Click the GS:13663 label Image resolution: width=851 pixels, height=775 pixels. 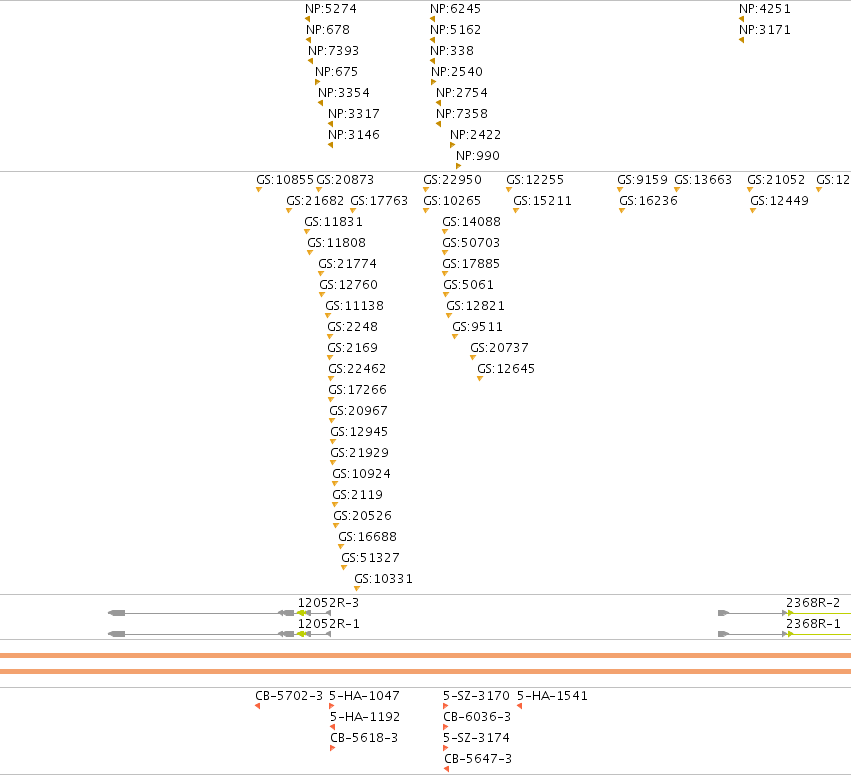pyautogui.click(x=703, y=180)
